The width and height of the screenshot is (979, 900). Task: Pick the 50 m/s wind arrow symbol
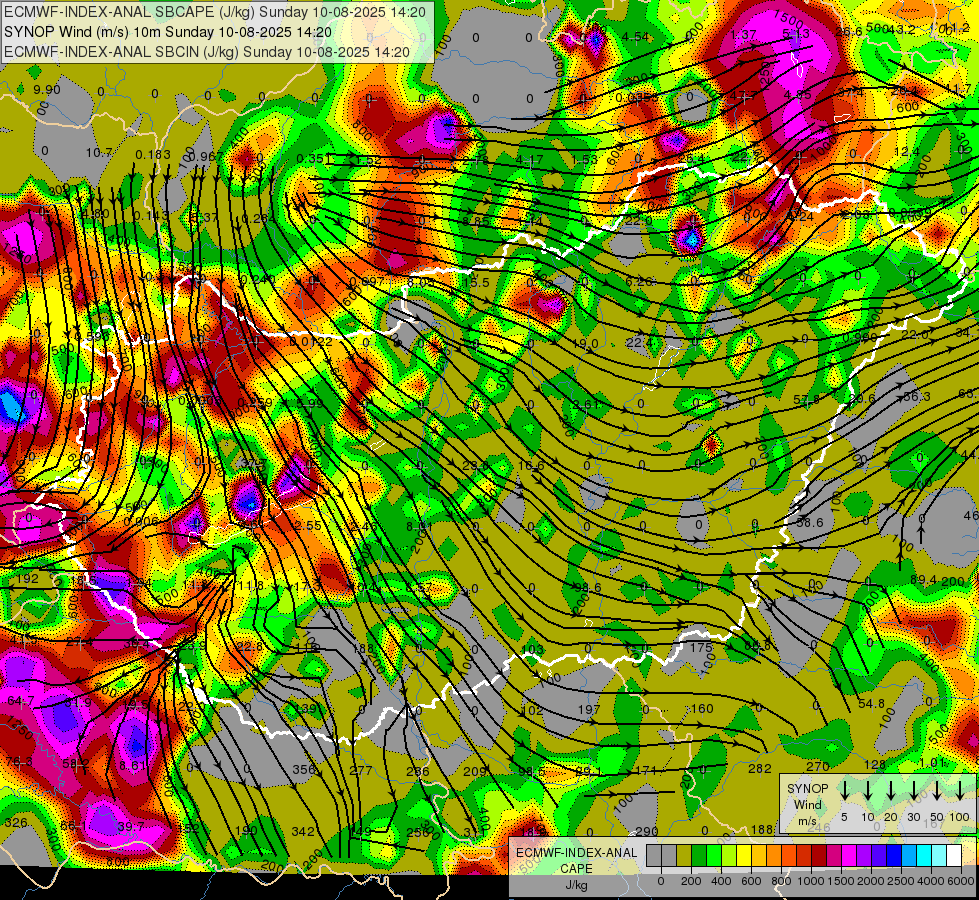tap(937, 791)
